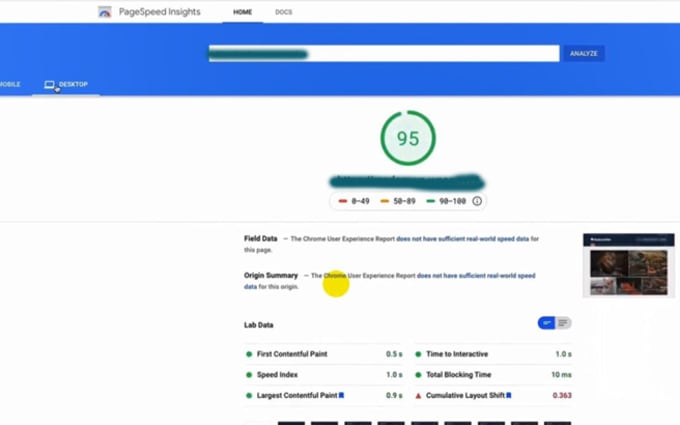Click the 10 ms blocking time value
Viewport: 680px width, 425px height.
562,375
